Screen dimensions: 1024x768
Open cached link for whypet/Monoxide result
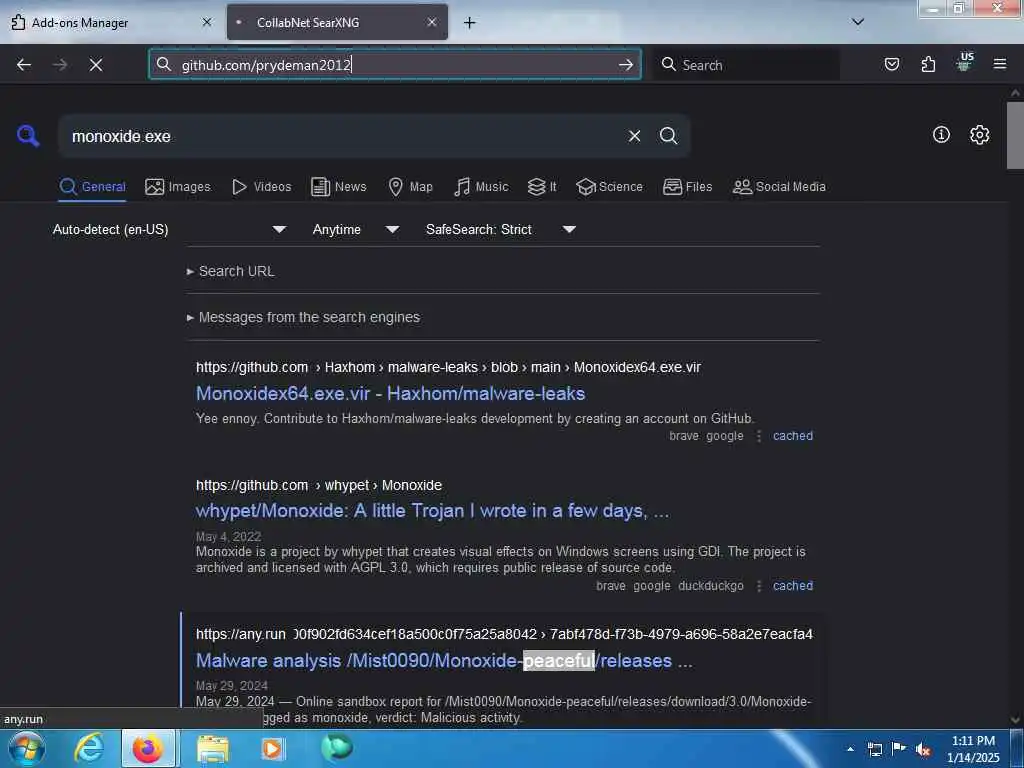(793, 586)
